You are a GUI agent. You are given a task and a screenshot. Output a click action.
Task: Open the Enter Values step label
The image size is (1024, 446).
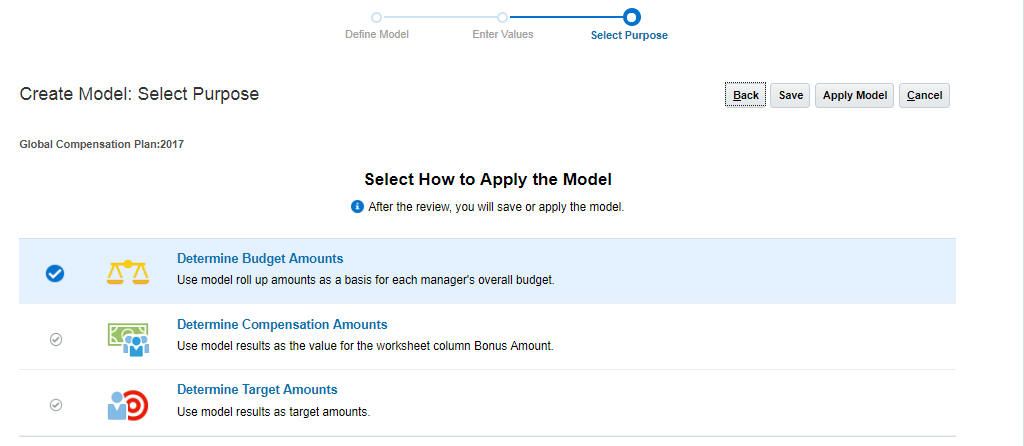(503, 35)
